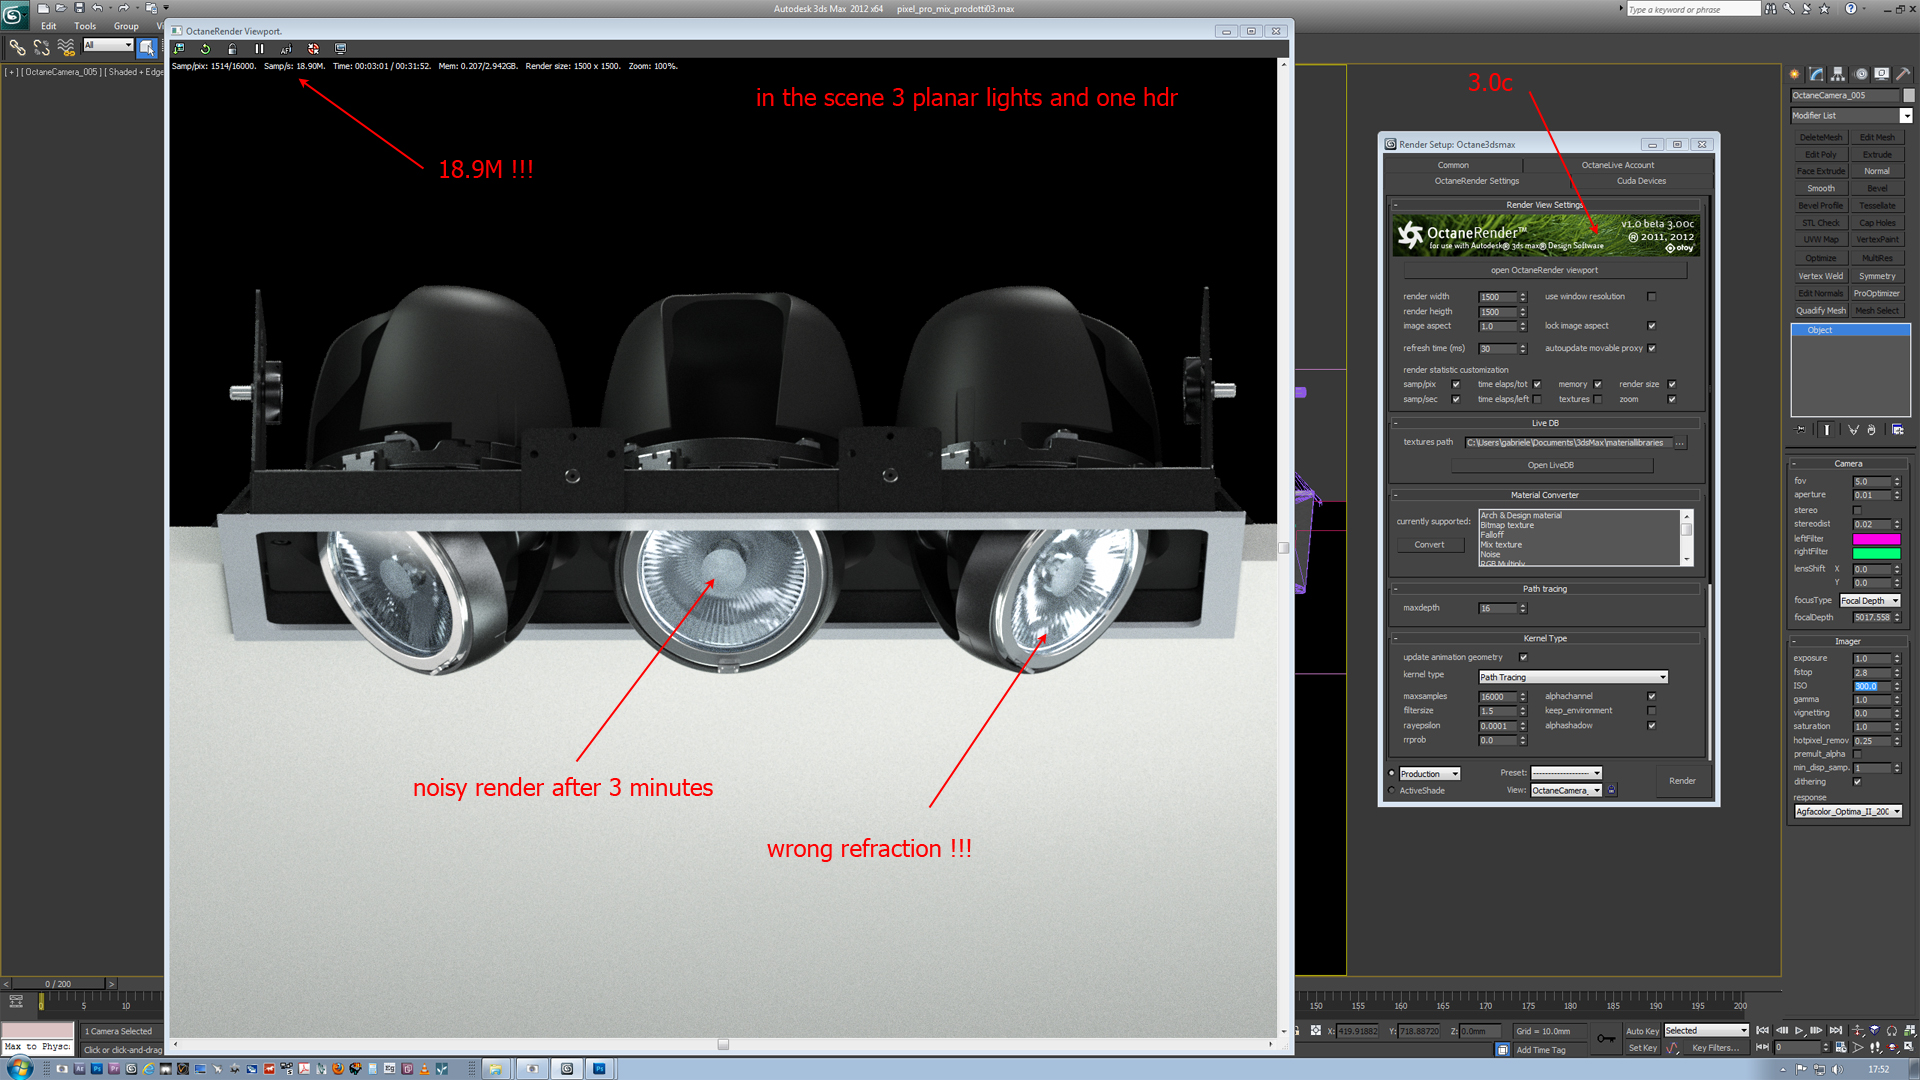Open the Tools menu
Screen dimensions: 1920x1080
coord(85,26)
